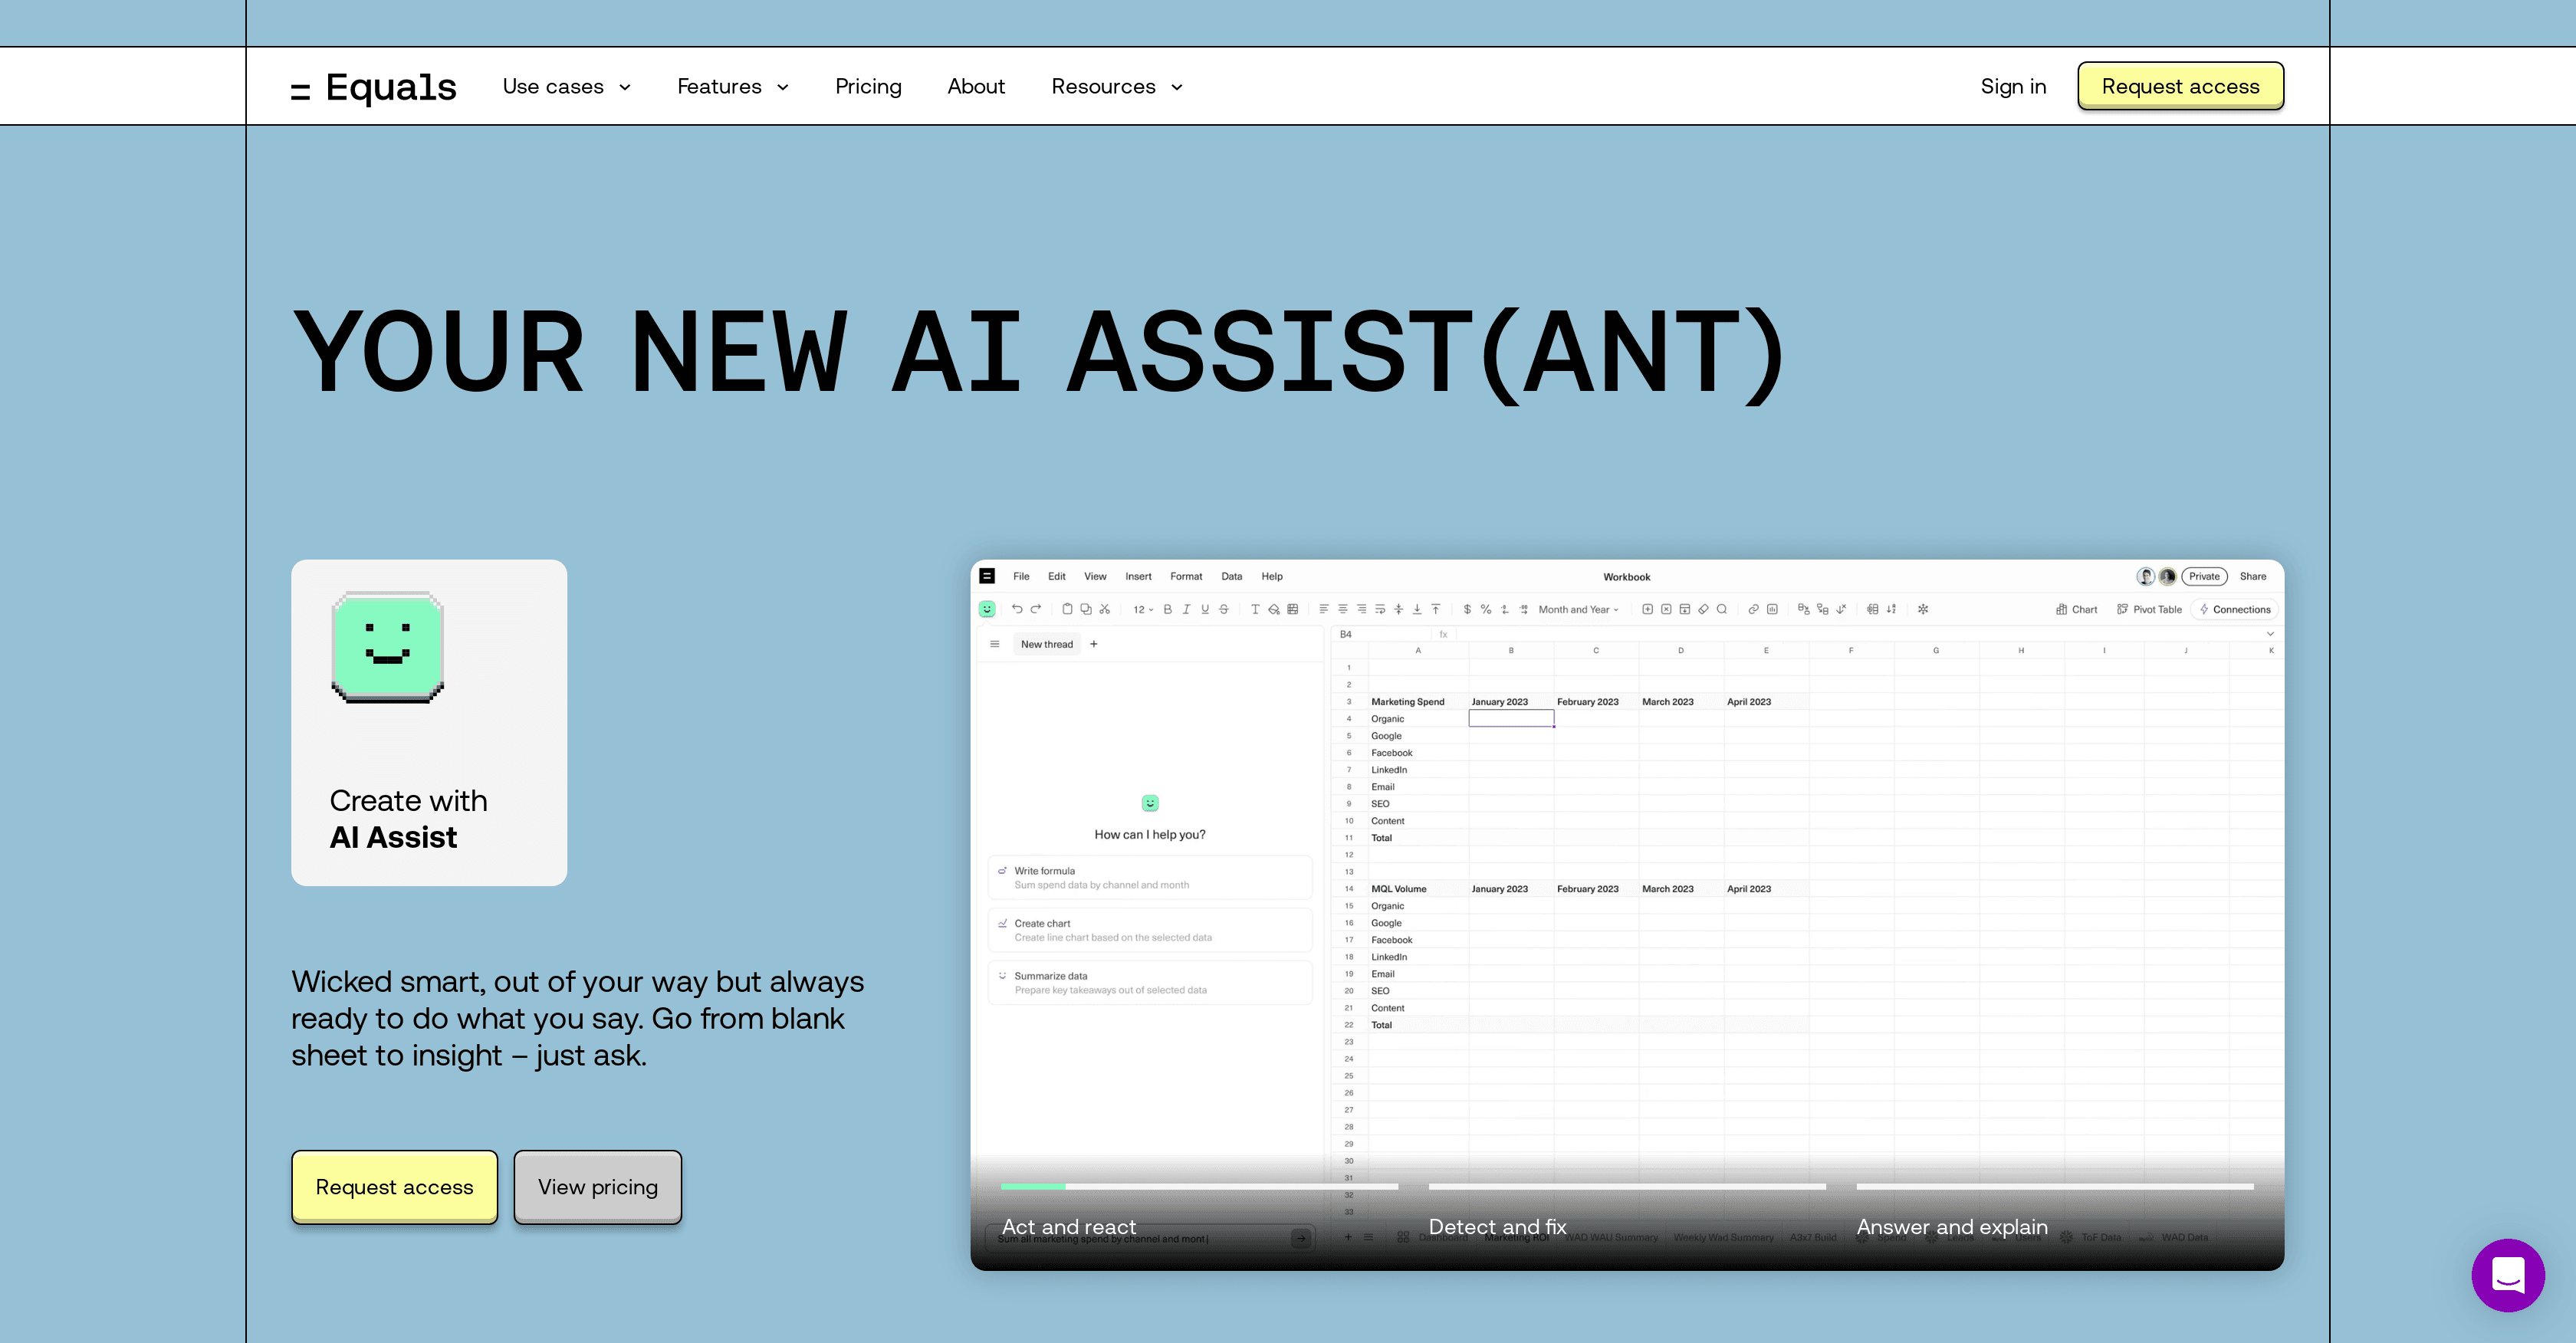The image size is (2576, 1343).
Task: Open the Pricing page in the top navigation
Action: coord(868,87)
